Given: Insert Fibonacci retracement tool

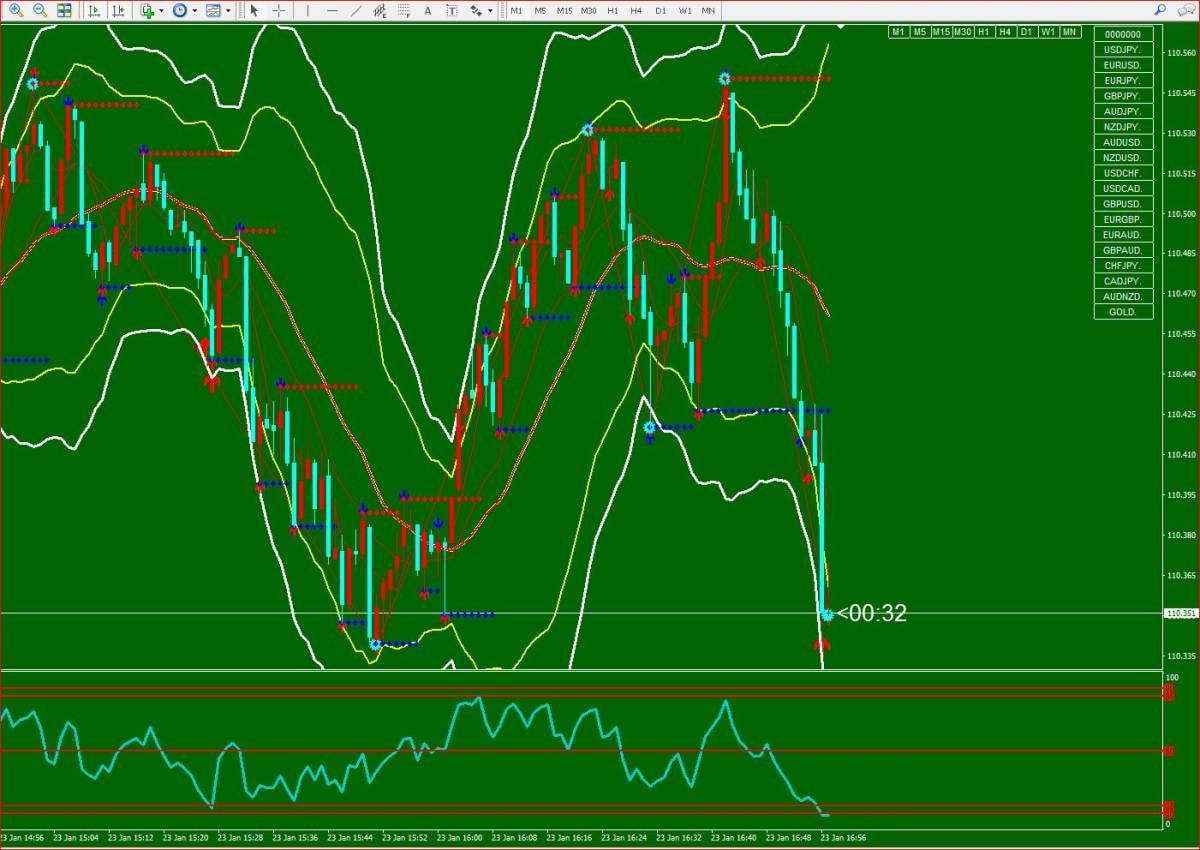Looking at the screenshot, I should 404,10.
